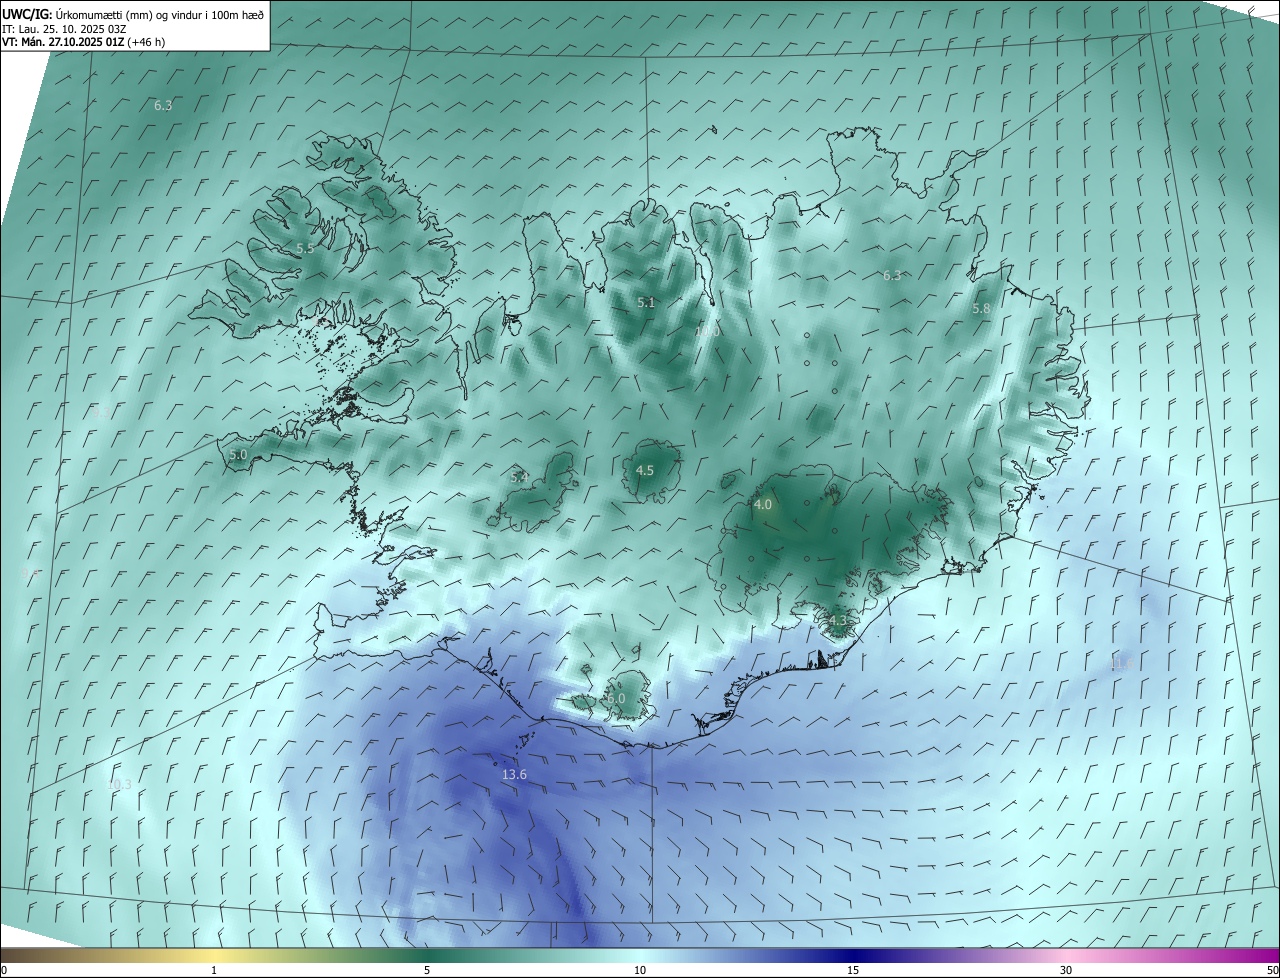Click the 4.0 value label on the map
The image size is (1280, 978).
(x=763, y=506)
